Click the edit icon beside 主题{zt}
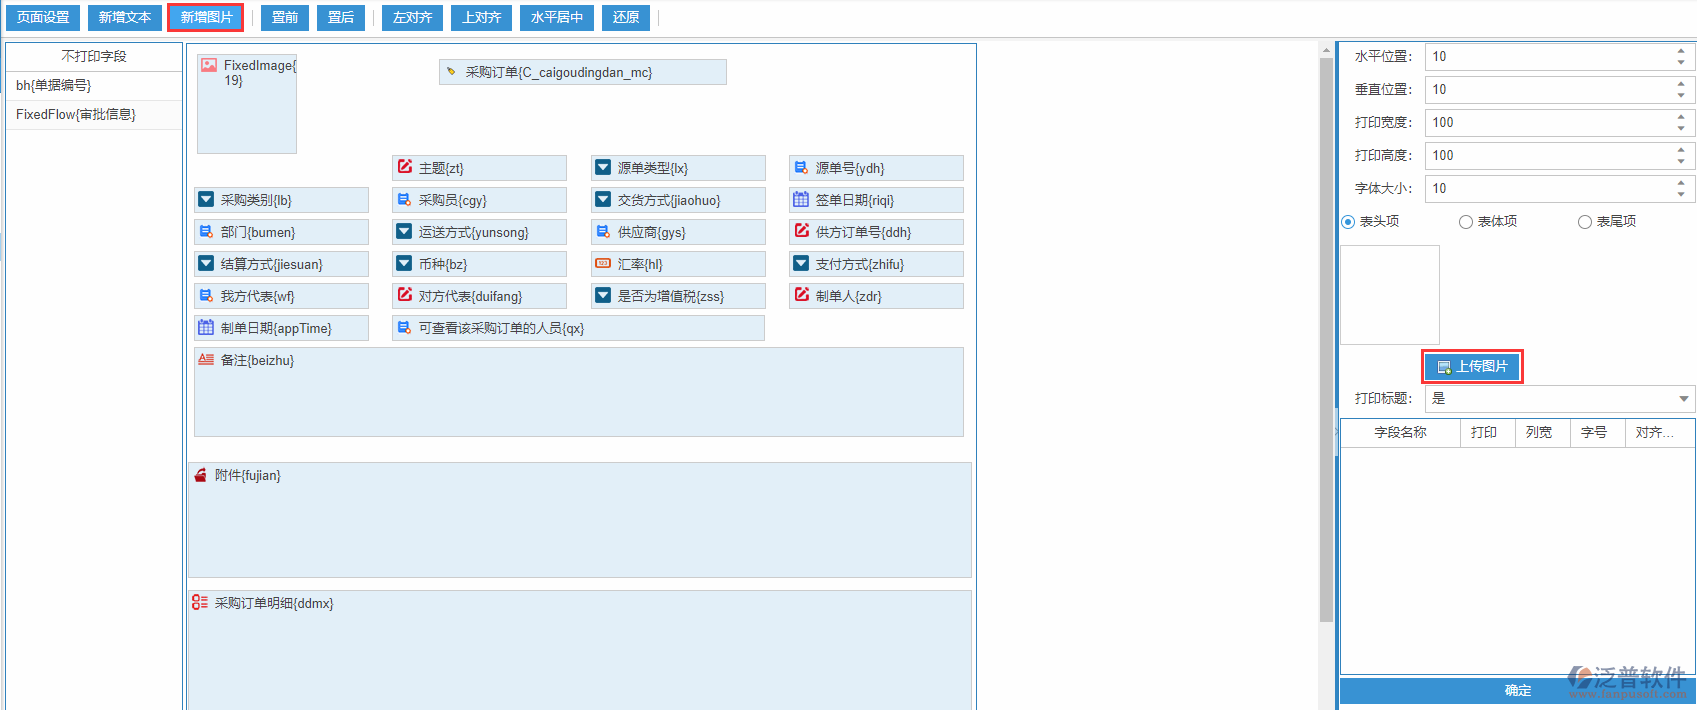The image size is (1697, 710). [405, 167]
